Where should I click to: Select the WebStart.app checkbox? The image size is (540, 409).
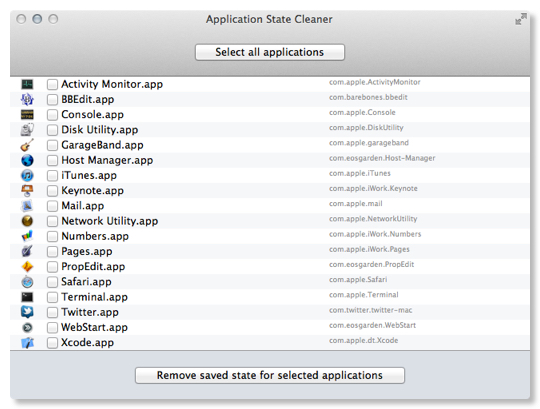[52, 327]
